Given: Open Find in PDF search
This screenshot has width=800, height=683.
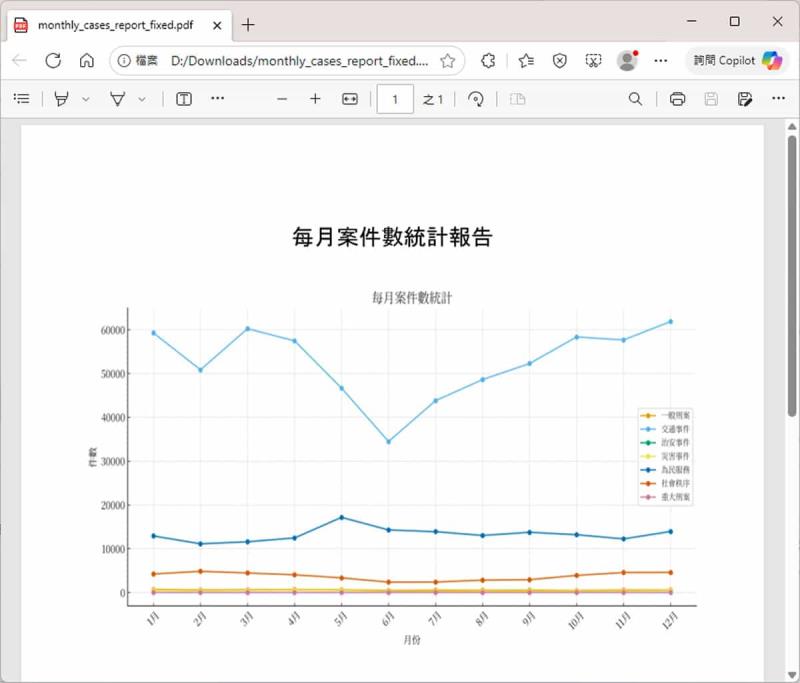Looking at the screenshot, I should click(635, 99).
